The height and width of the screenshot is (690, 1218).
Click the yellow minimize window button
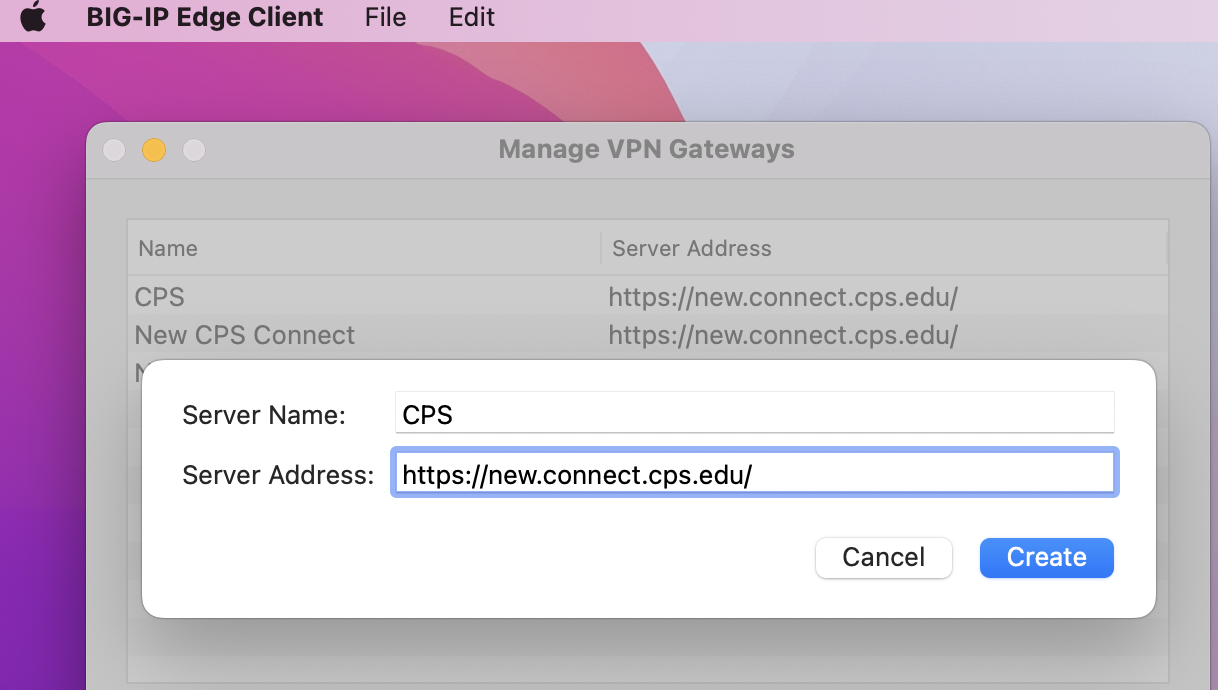154,150
